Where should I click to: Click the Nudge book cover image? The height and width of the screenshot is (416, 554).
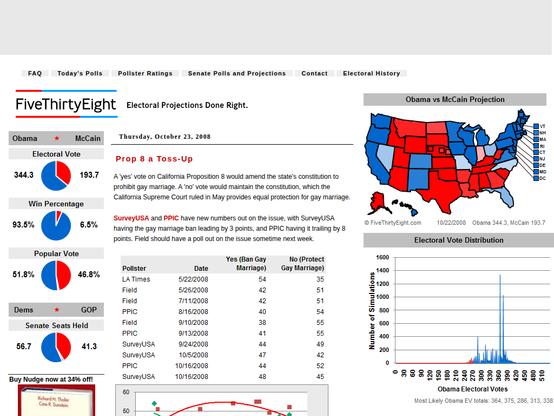pos(57,400)
